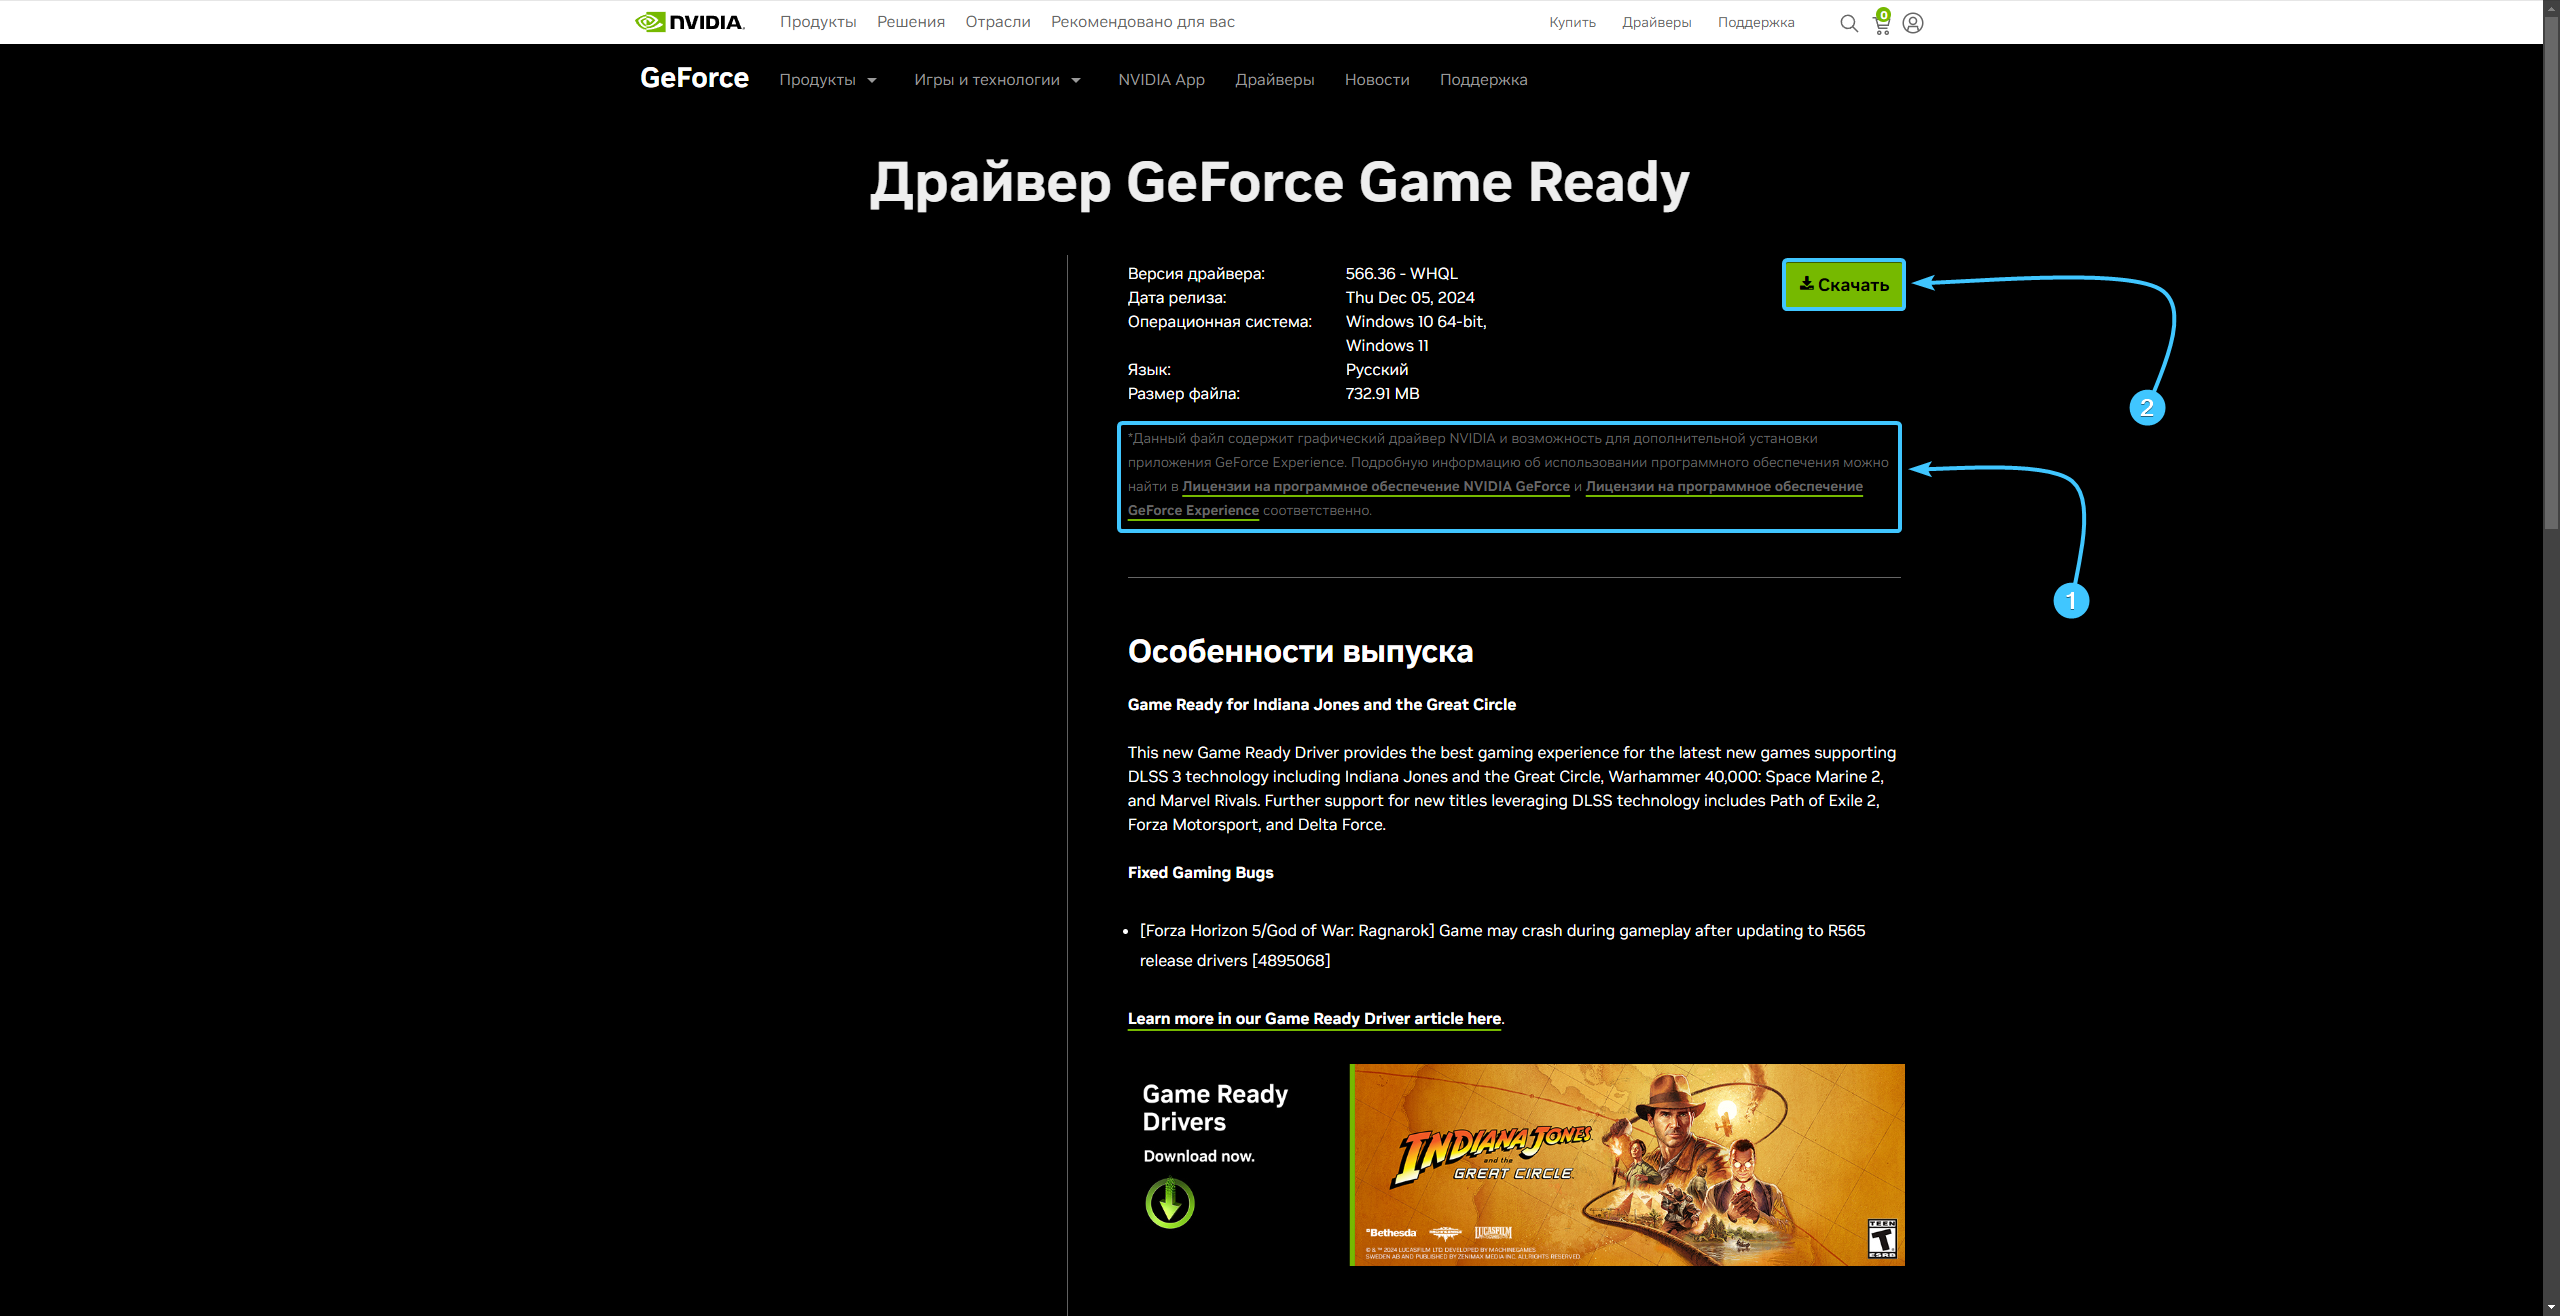Image resolution: width=2560 pixels, height=1316 pixels.
Task: Click the NVIDIA logo
Action: click(689, 22)
